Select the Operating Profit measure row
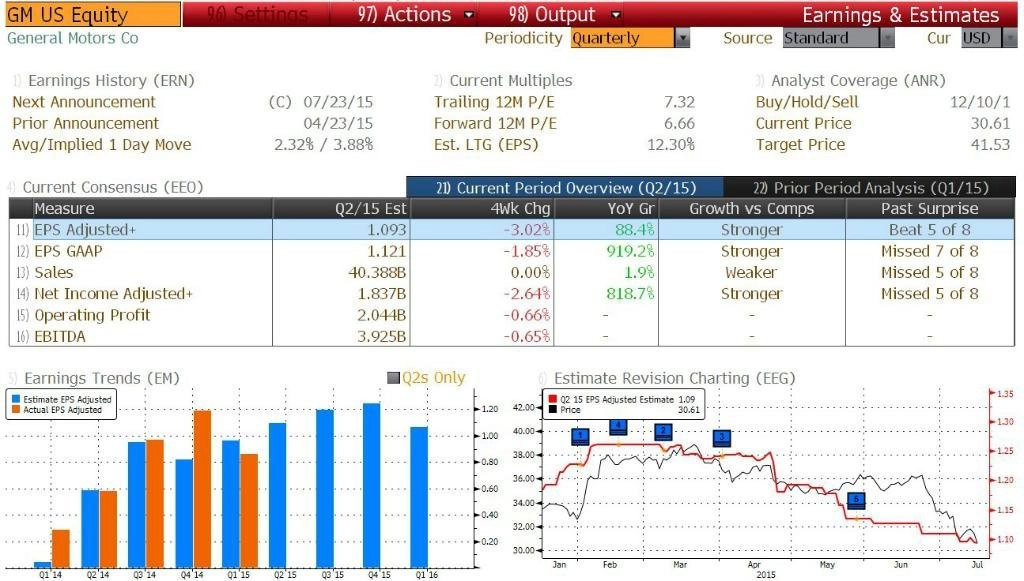The image size is (1024, 581). [x=512, y=315]
